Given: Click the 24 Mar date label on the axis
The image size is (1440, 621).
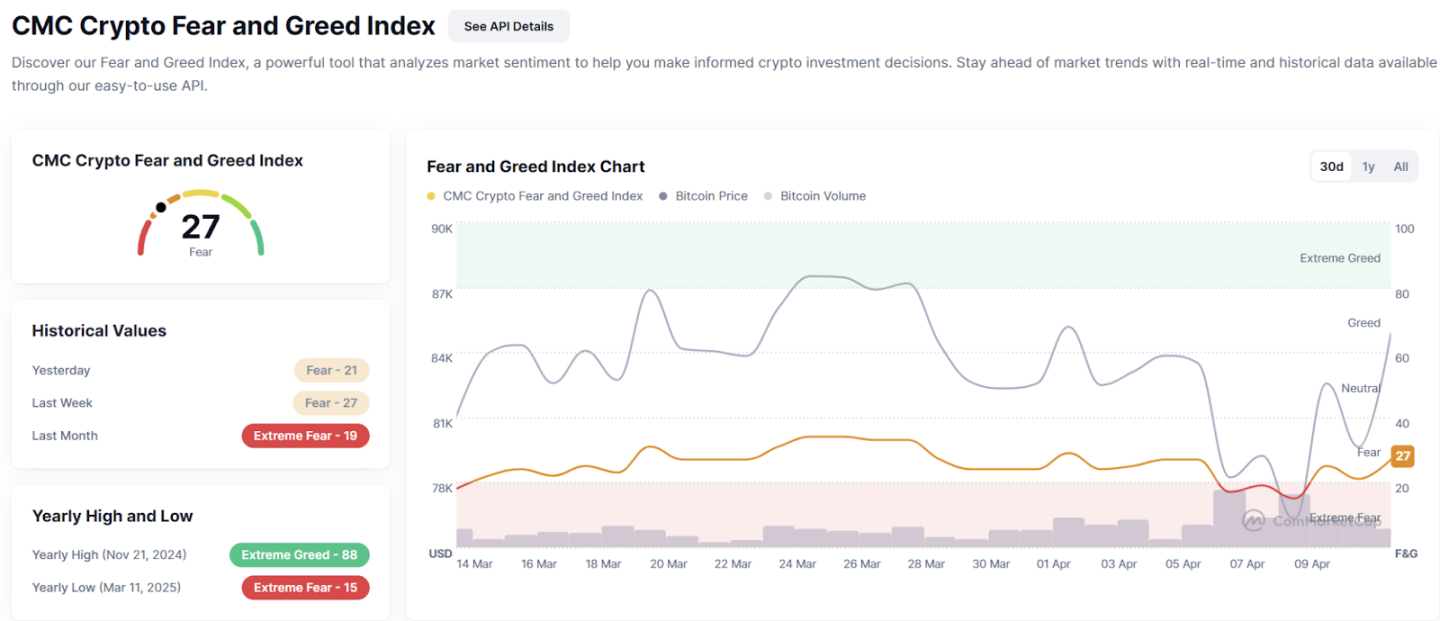Looking at the screenshot, I should tap(797, 564).
